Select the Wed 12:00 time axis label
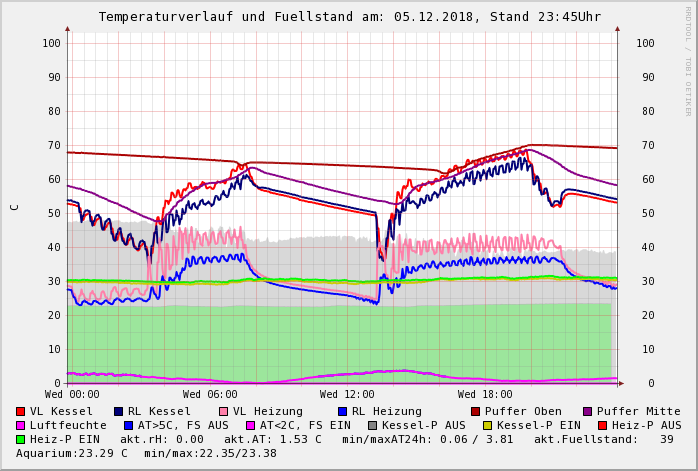Viewport: 698px width, 471px height. pyautogui.click(x=347, y=394)
